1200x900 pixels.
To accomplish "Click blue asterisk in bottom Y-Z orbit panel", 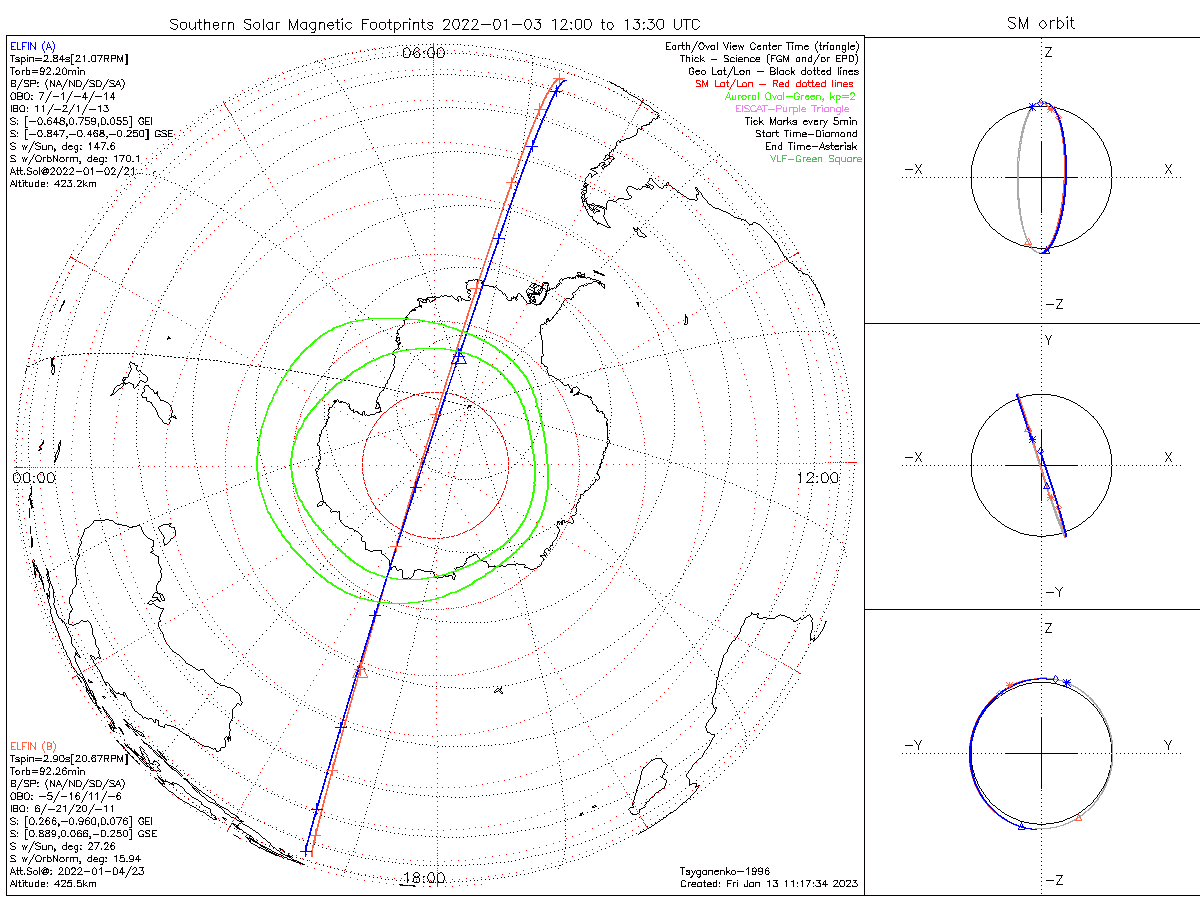I will pyautogui.click(x=1067, y=682).
